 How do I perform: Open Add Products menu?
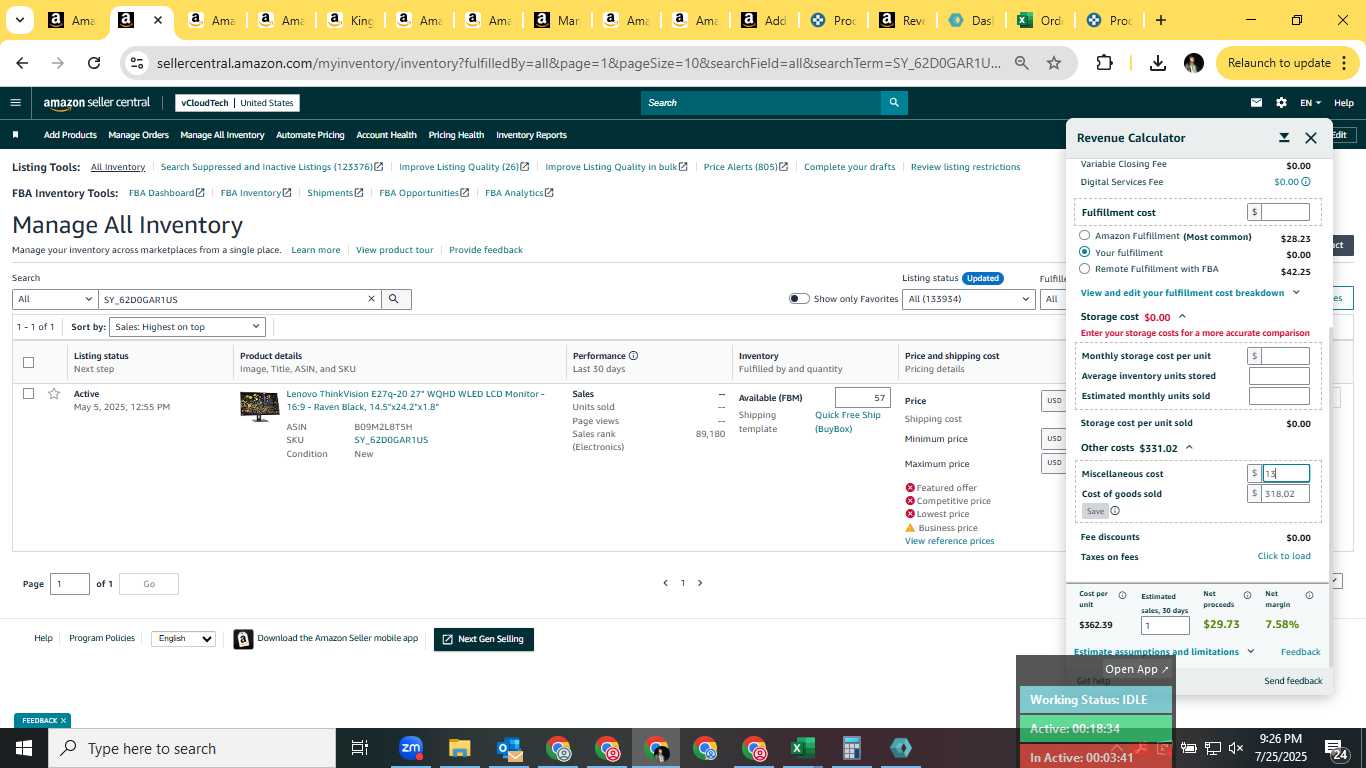(x=70, y=135)
